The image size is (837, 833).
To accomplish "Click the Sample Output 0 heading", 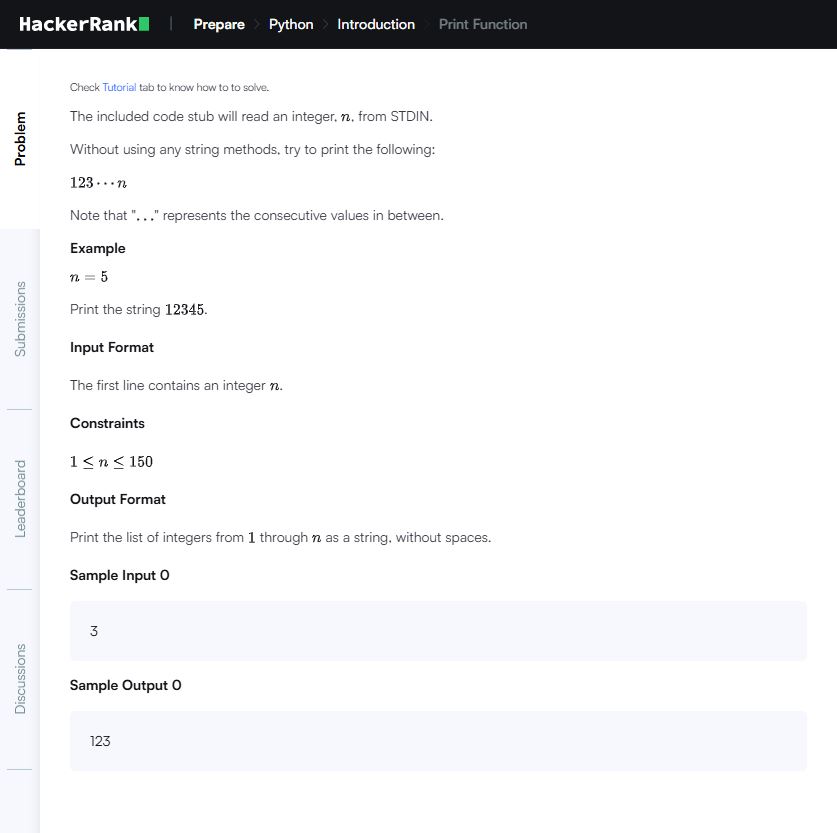I will [126, 685].
